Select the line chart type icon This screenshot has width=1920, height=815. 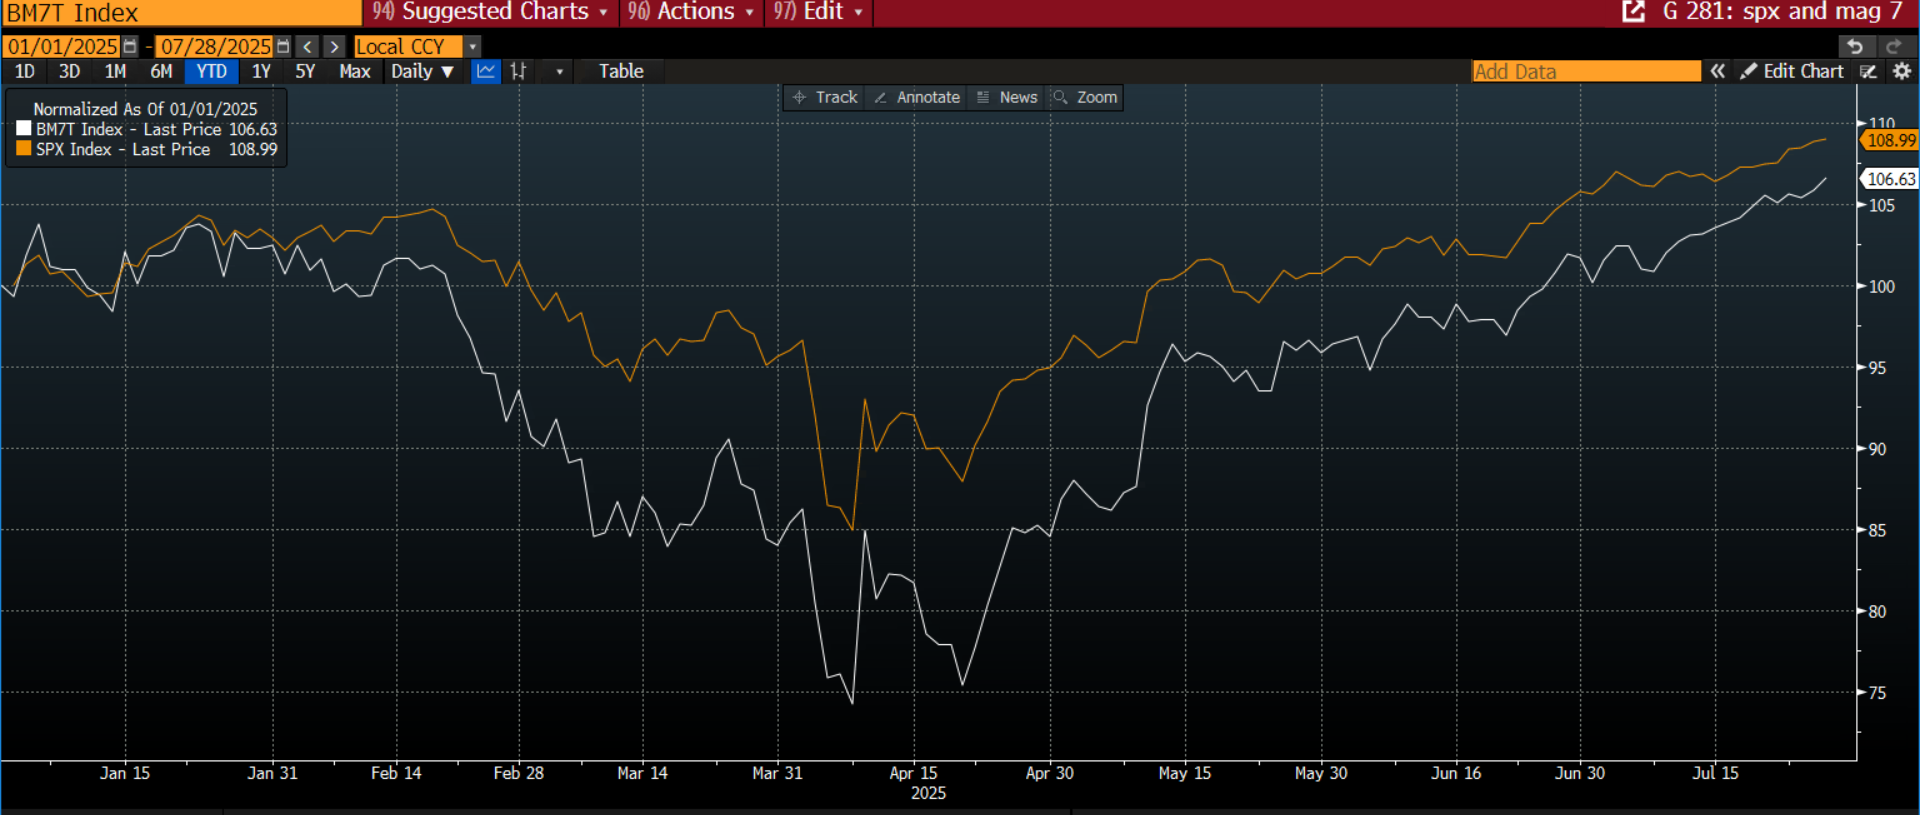[x=486, y=71]
